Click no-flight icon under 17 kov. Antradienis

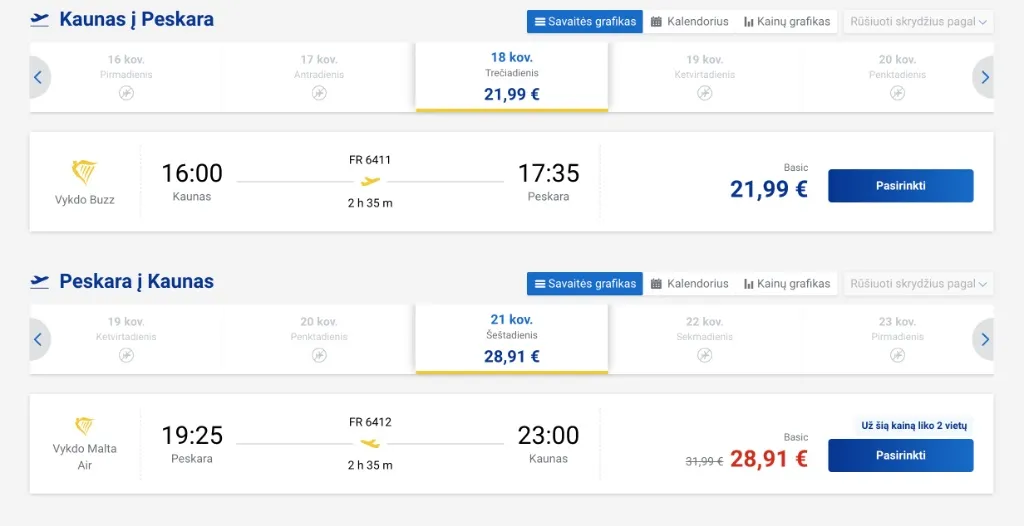click(x=319, y=93)
